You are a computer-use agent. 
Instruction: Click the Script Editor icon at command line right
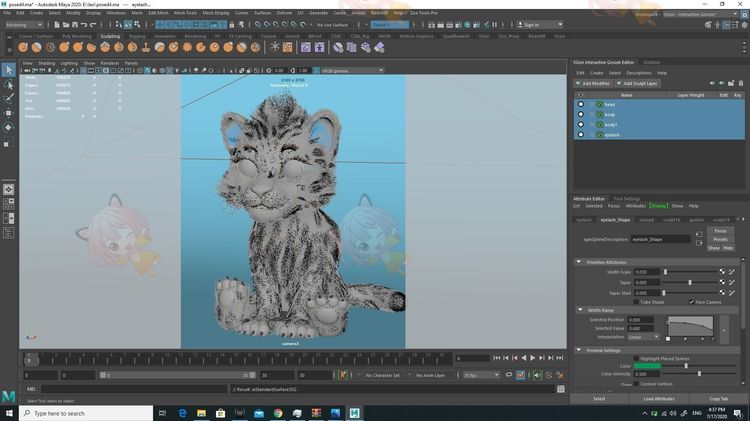561,389
